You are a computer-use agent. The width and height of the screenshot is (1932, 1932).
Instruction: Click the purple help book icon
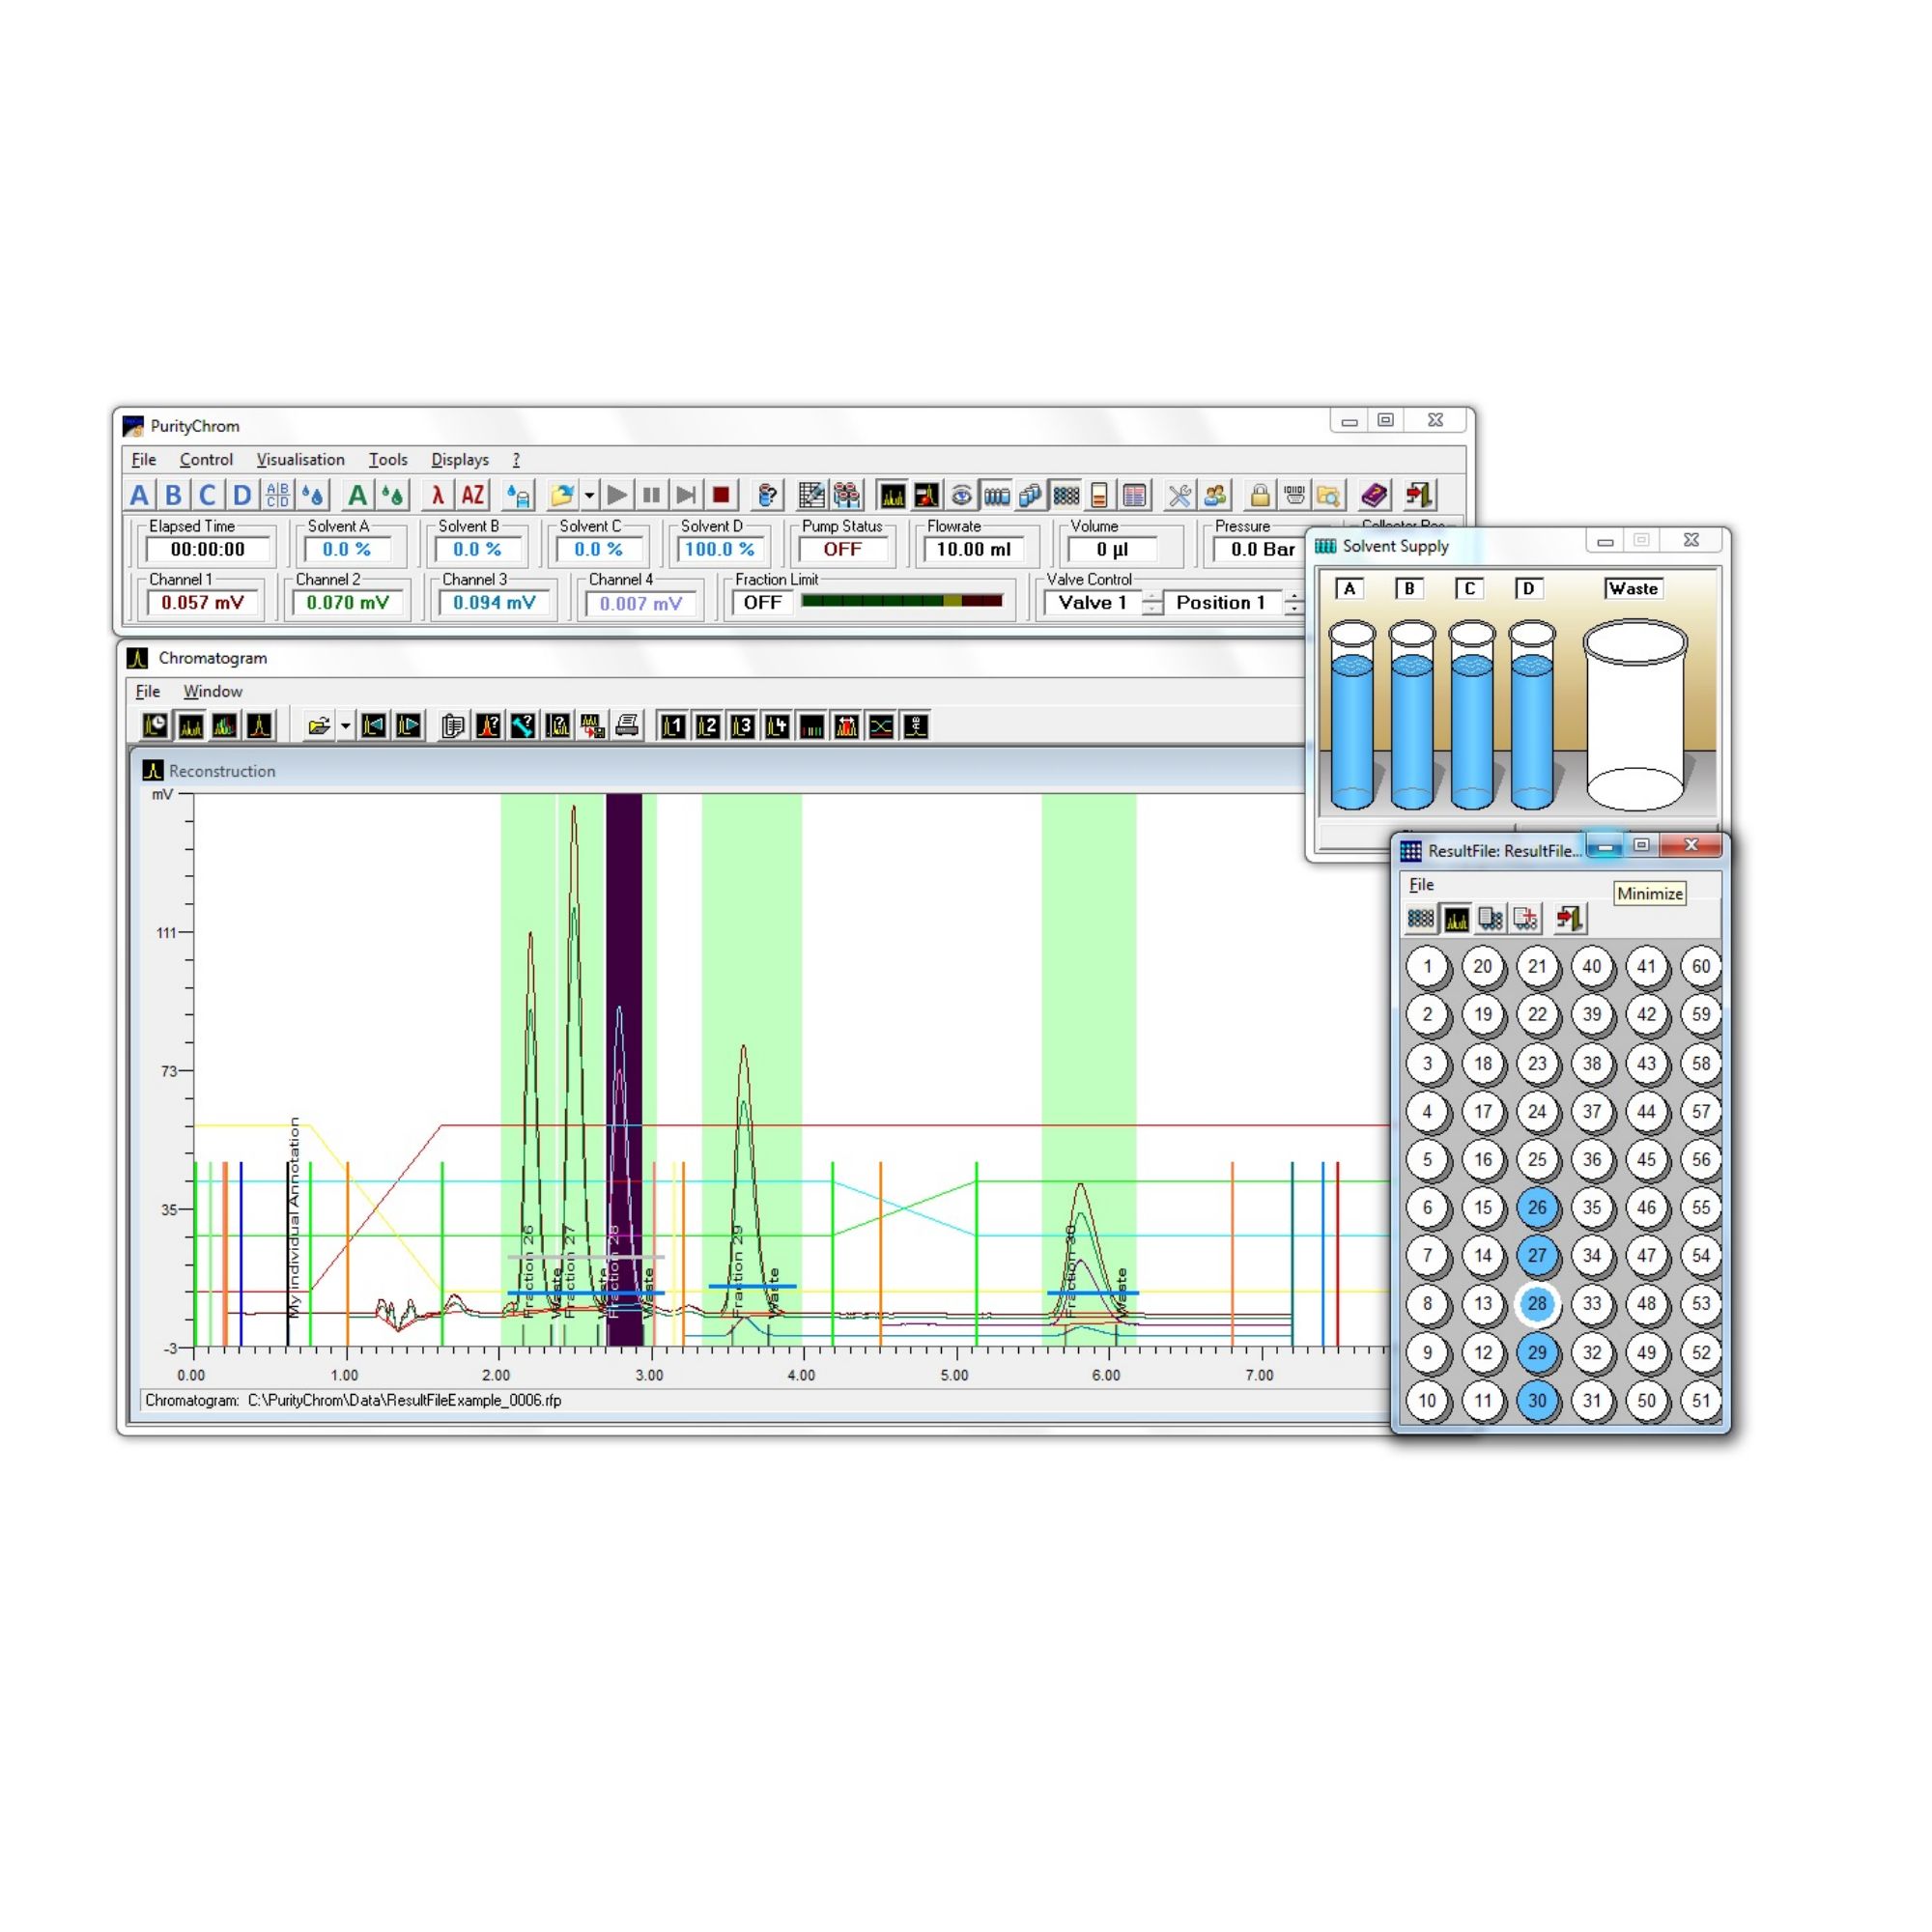(1373, 495)
